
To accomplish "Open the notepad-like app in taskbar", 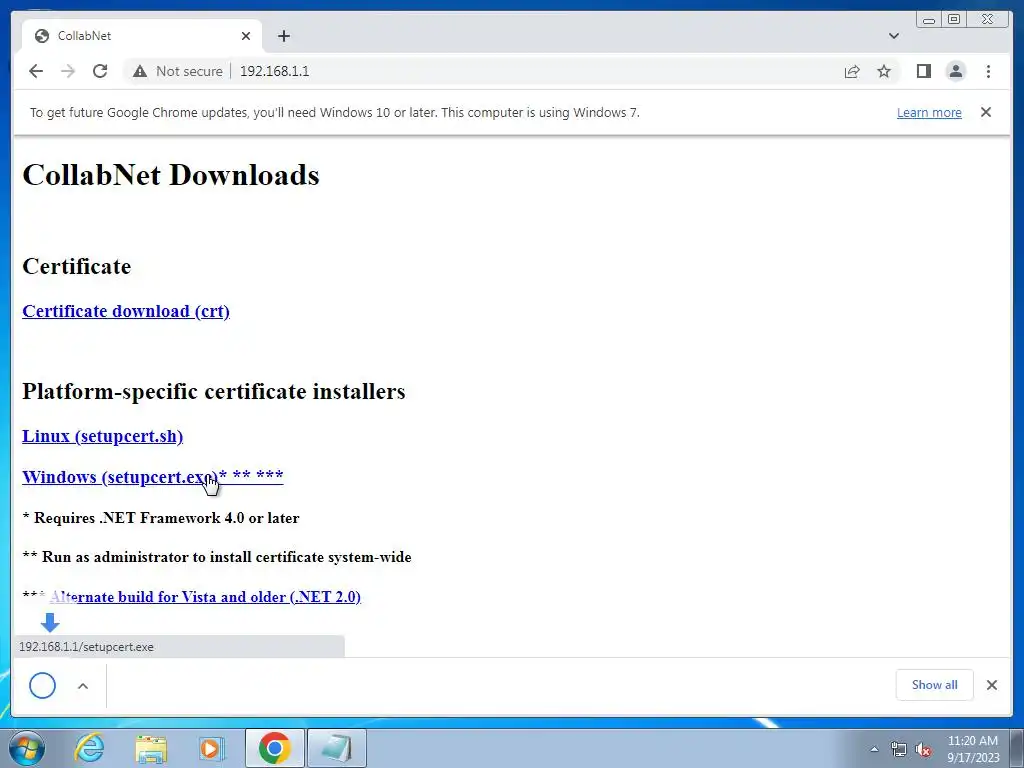I will click(x=337, y=748).
